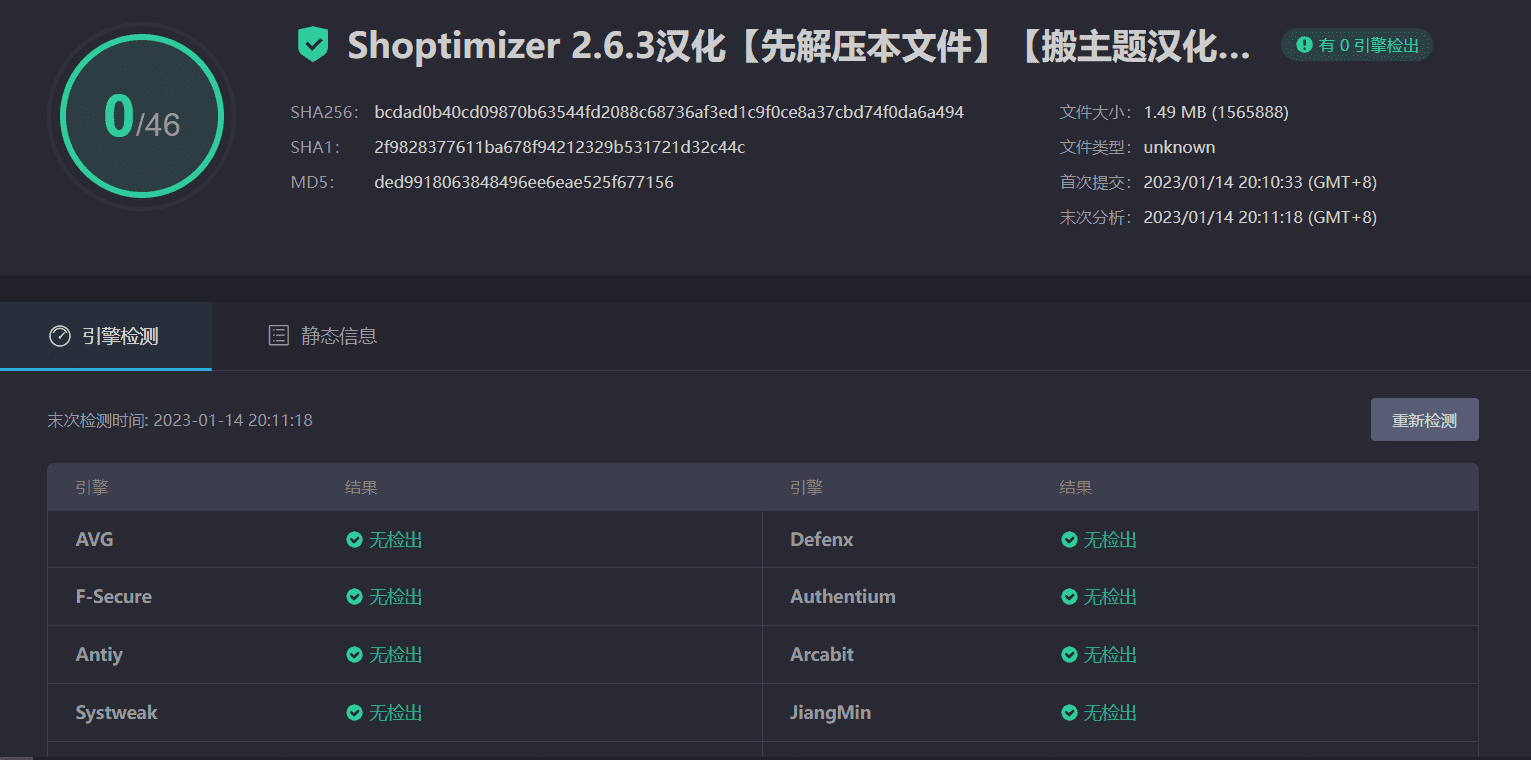Click the AVG engine name
This screenshot has height=760, width=1531.
pyautogui.click(x=95, y=540)
